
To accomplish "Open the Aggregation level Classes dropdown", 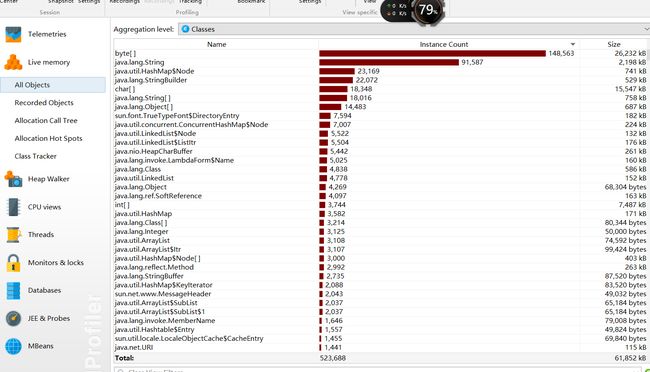I will [x=414, y=29].
